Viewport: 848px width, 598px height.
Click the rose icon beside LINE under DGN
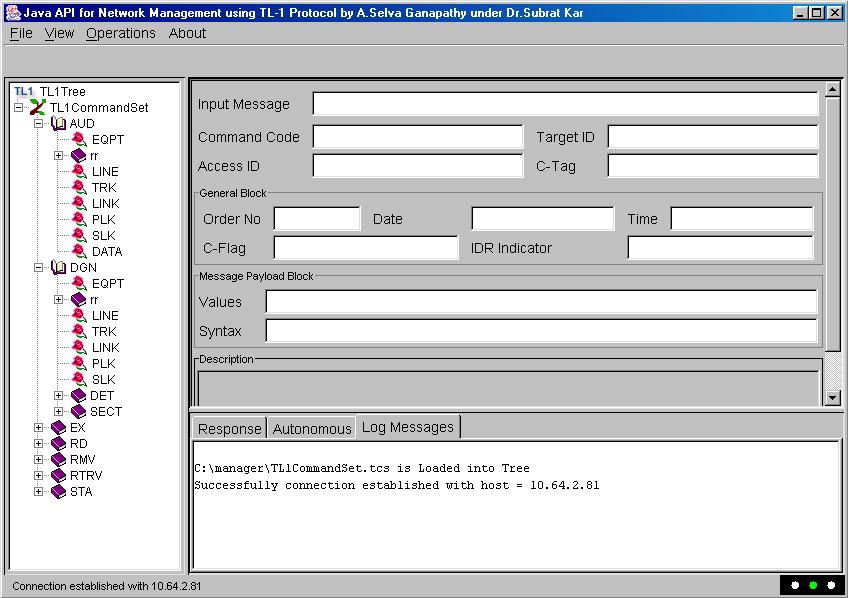pos(79,315)
